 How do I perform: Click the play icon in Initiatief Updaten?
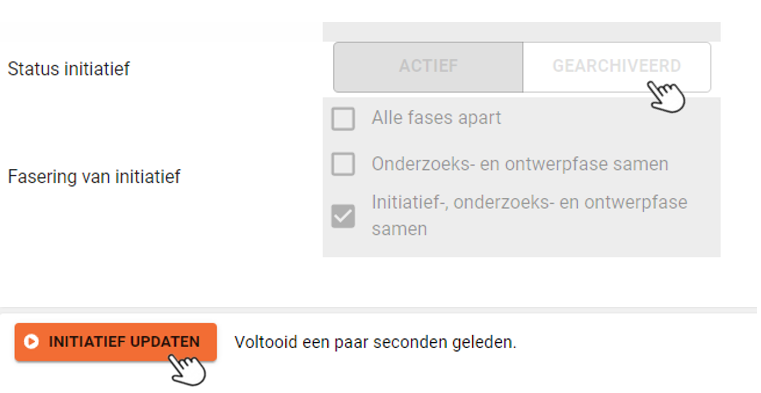[32, 342]
